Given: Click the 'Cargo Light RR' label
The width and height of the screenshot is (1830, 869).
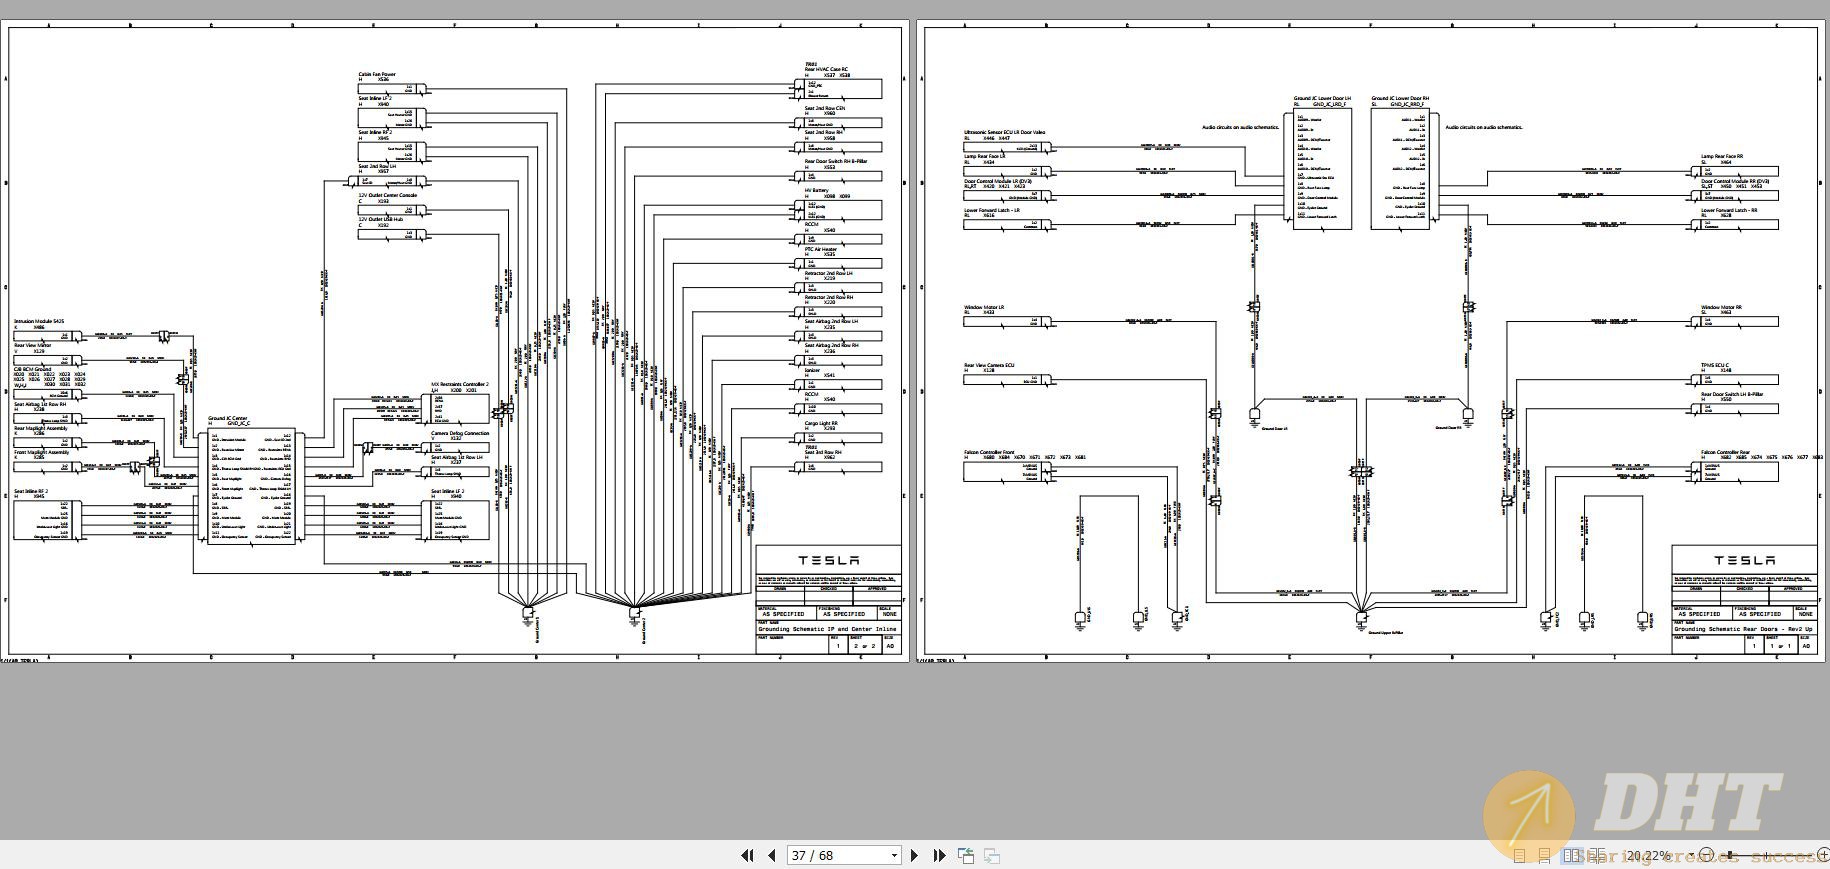Looking at the screenshot, I should 822,424.
